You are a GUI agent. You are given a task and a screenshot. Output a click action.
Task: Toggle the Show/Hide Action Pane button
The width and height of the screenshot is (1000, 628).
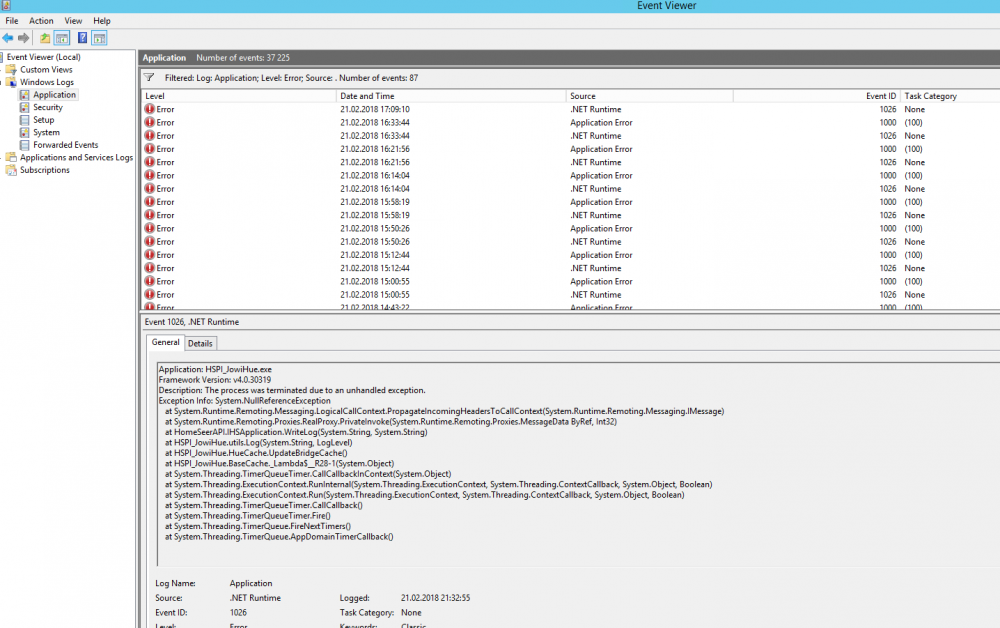[99, 38]
